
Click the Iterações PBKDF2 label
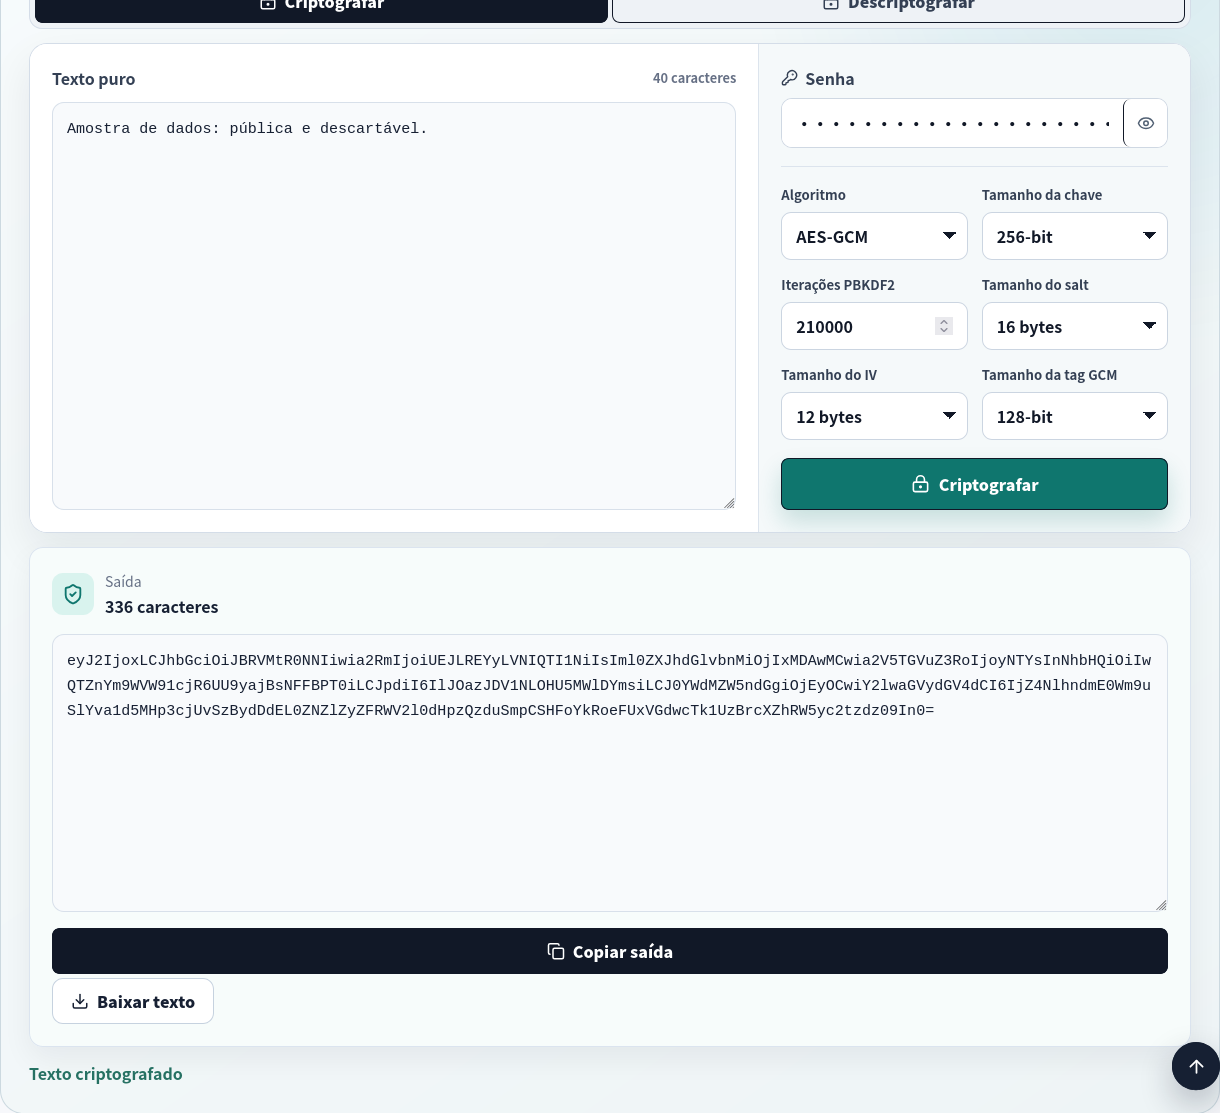(838, 285)
